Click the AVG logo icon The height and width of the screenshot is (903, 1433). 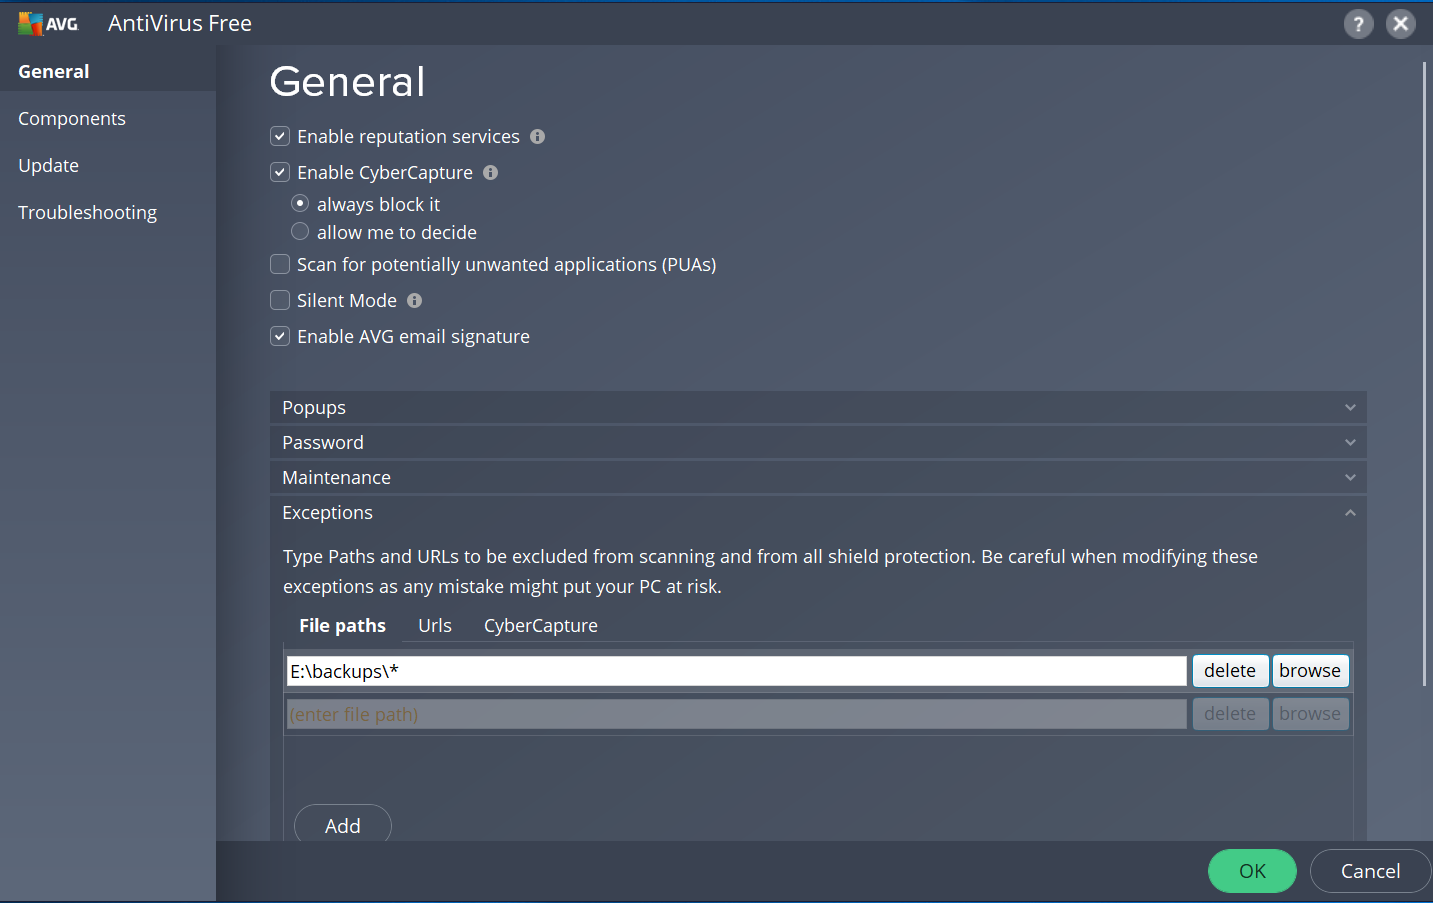tap(47, 23)
